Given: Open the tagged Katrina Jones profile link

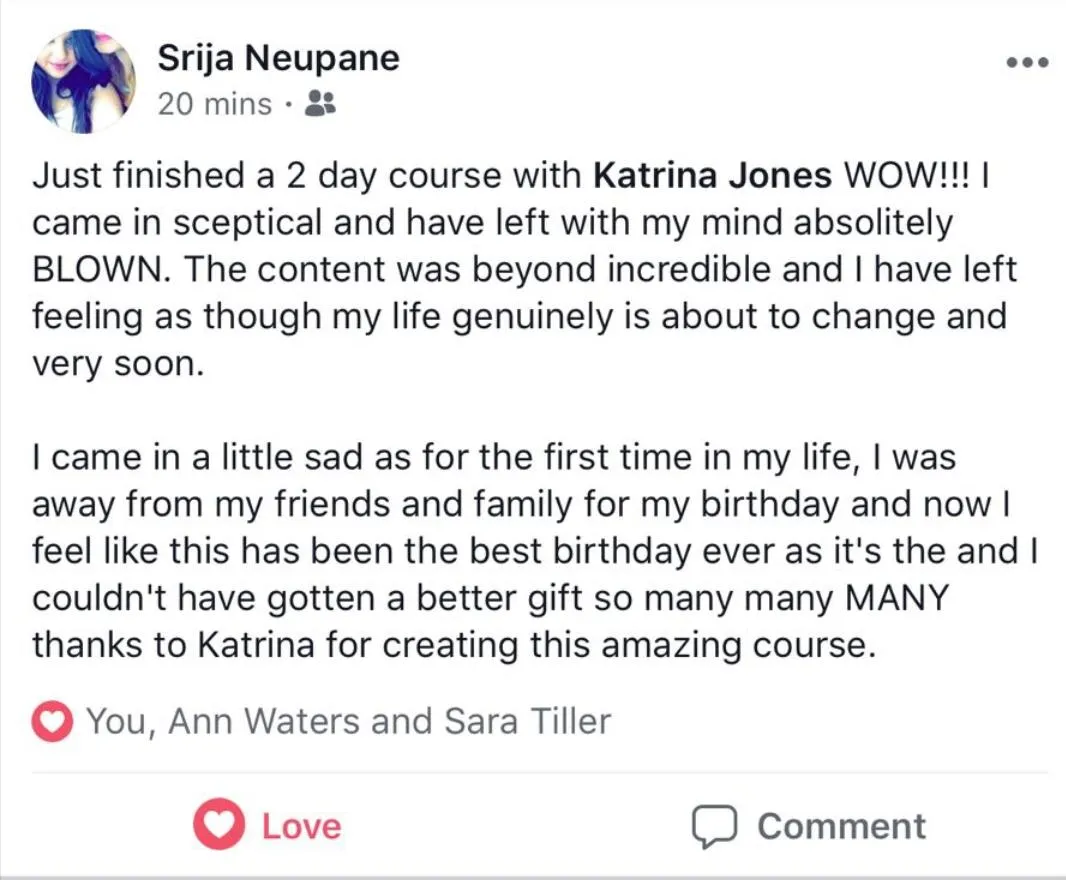Looking at the screenshot, I should (712, 176).
